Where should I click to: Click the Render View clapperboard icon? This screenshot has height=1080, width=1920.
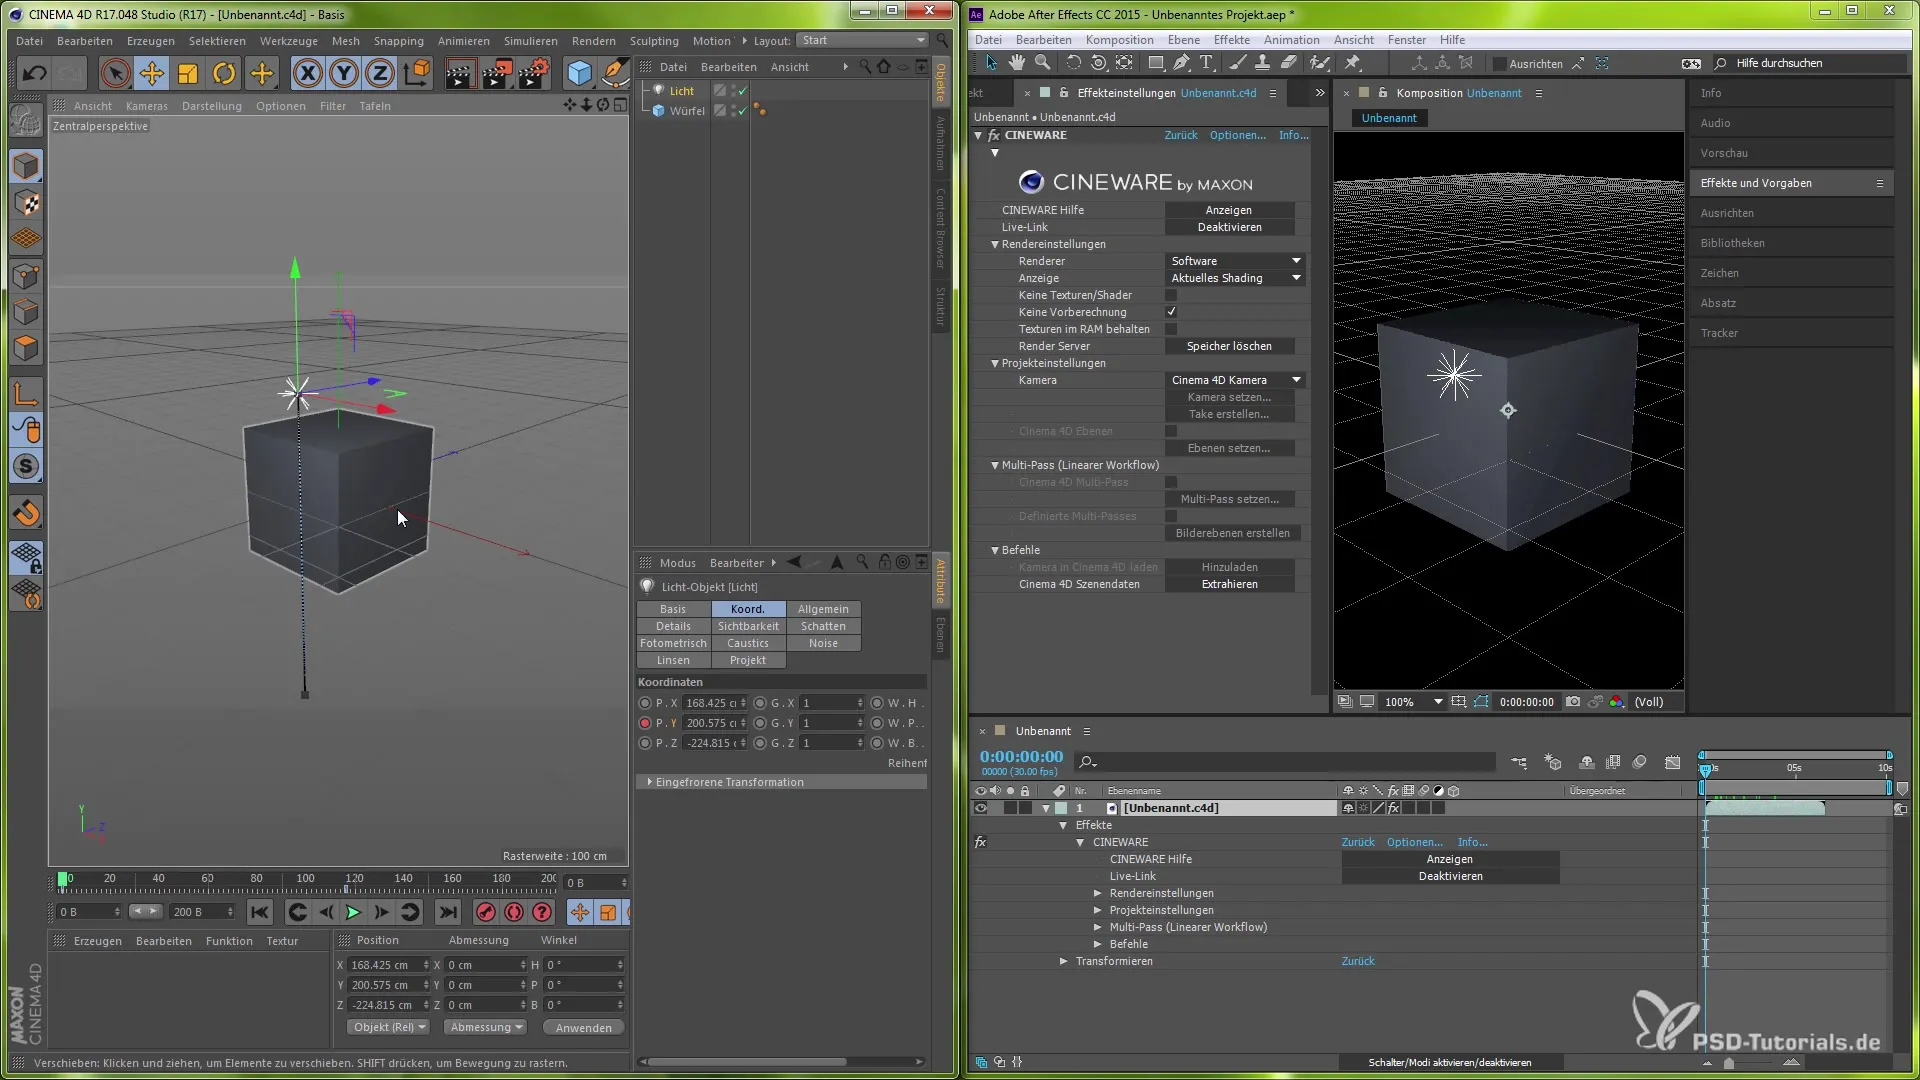pos(459,73)
